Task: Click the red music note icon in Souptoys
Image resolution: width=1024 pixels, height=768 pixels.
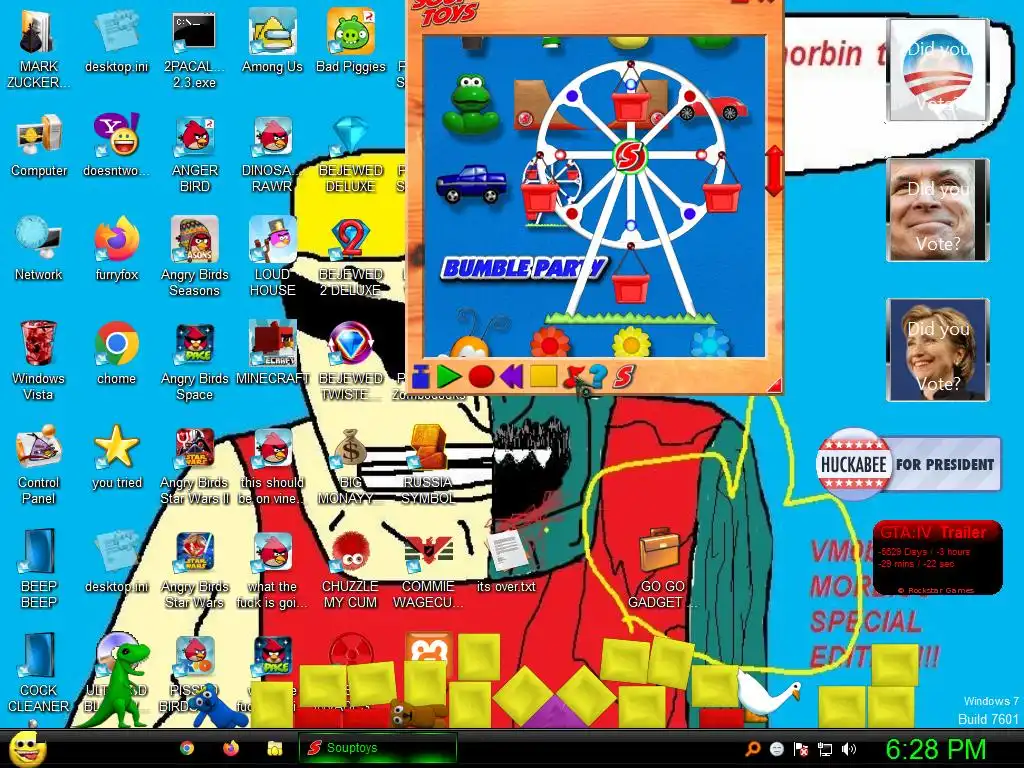Action: coord(573,376)
